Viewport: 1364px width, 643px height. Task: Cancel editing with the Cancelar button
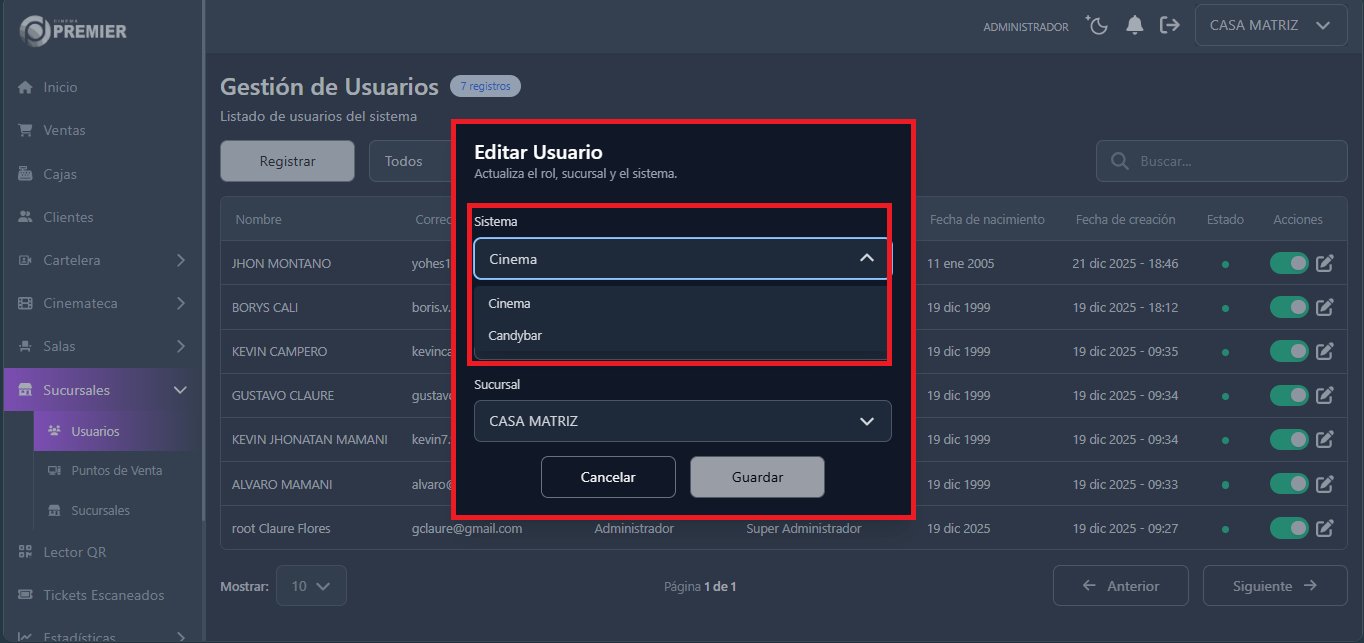coord(608,477)
